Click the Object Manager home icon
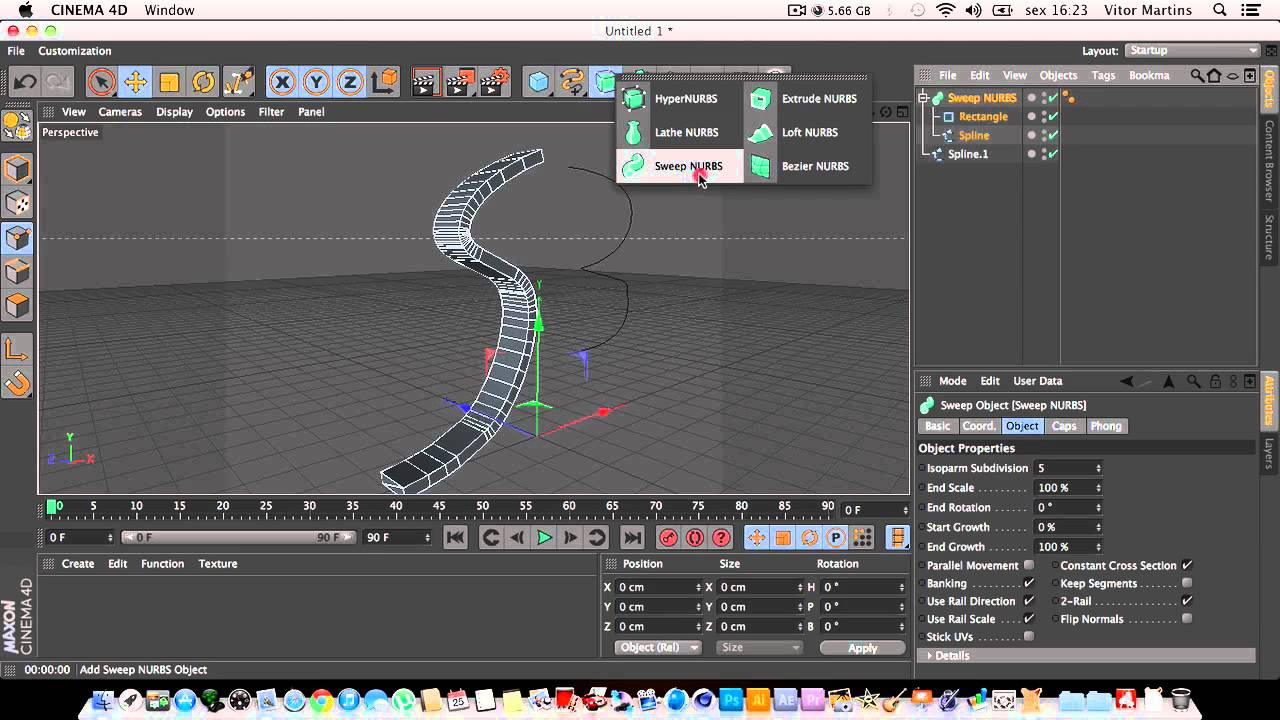 click(x=1214, y=75)
